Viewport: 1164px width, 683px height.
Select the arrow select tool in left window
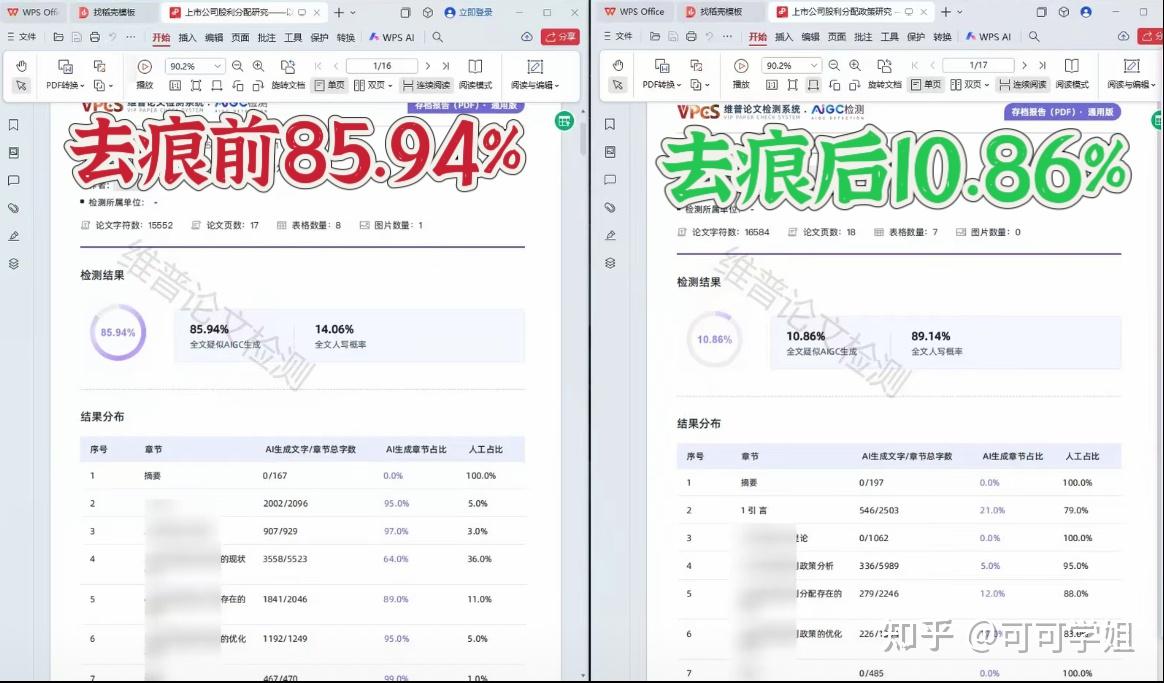pyautogui.click(x=22, y=85)
